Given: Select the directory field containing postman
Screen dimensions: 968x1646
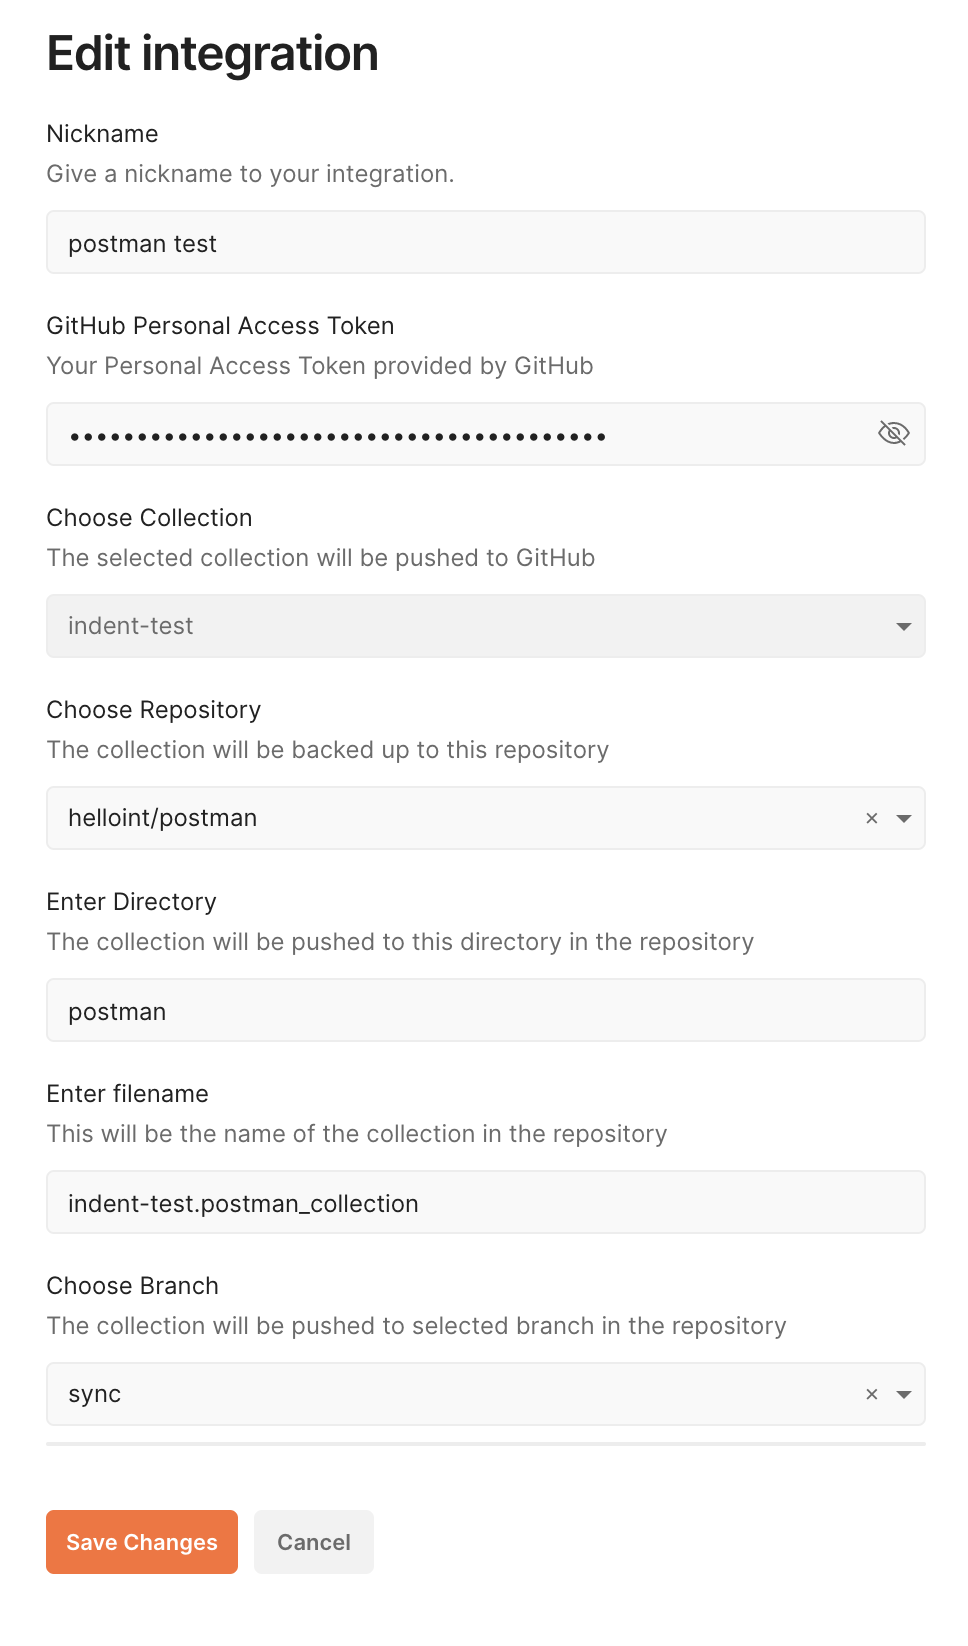Looking at the screenshot, I should (485, 1010).
